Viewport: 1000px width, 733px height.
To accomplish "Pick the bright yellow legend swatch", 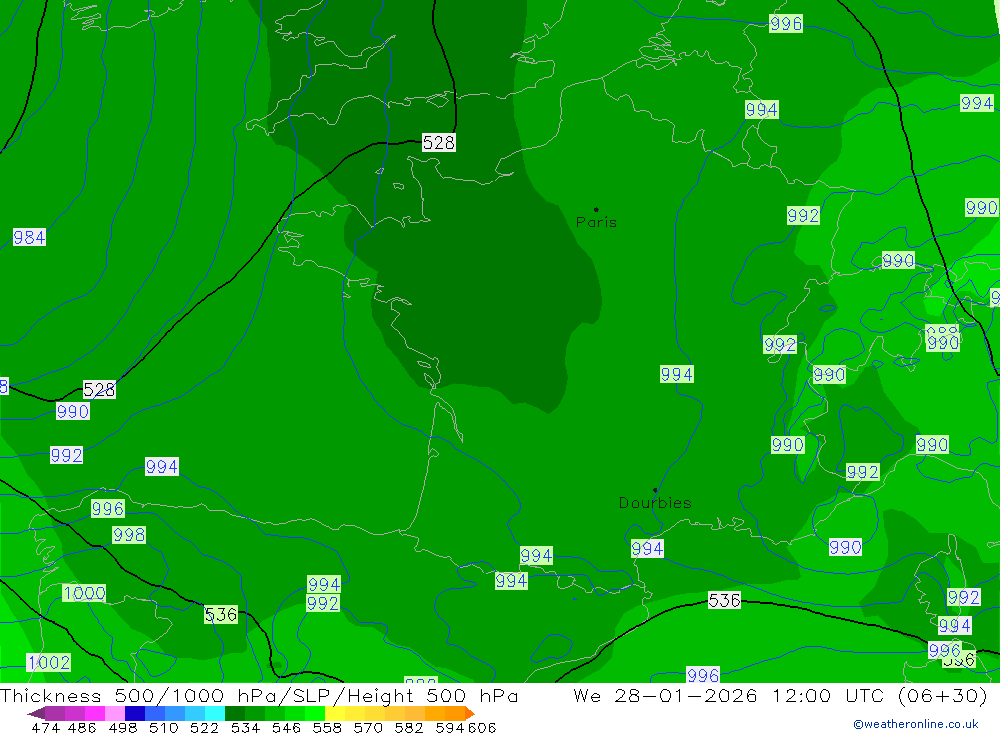I will 335,713.
